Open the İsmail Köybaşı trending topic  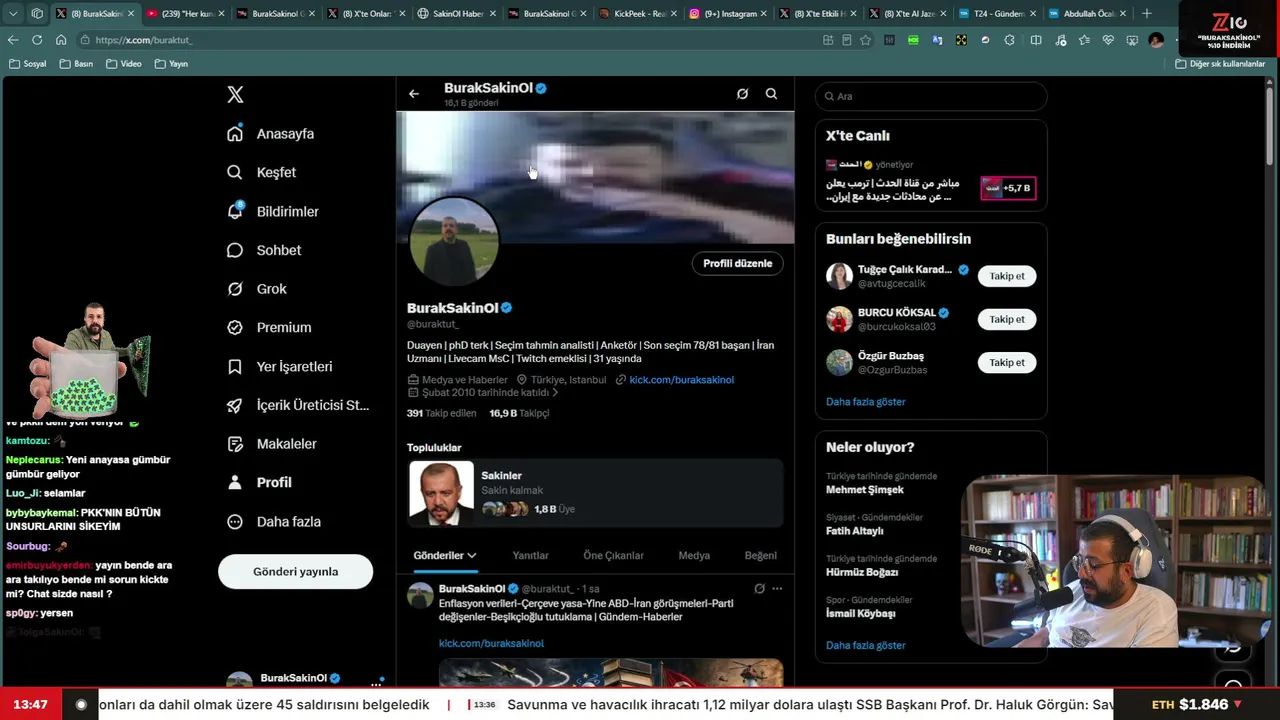[861, 613]
